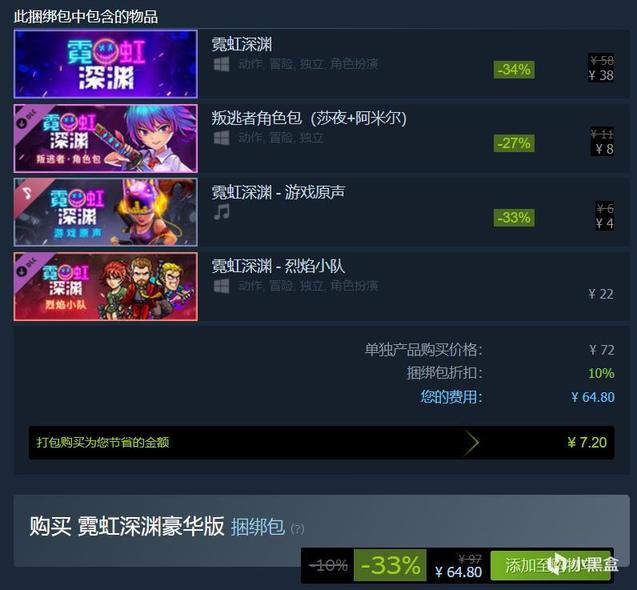Image resolution: width=637 pixels, height=590 pixels.
Task: Open the 霓虹深渊 base game thumbnail
Action: (x=106, y=64)
